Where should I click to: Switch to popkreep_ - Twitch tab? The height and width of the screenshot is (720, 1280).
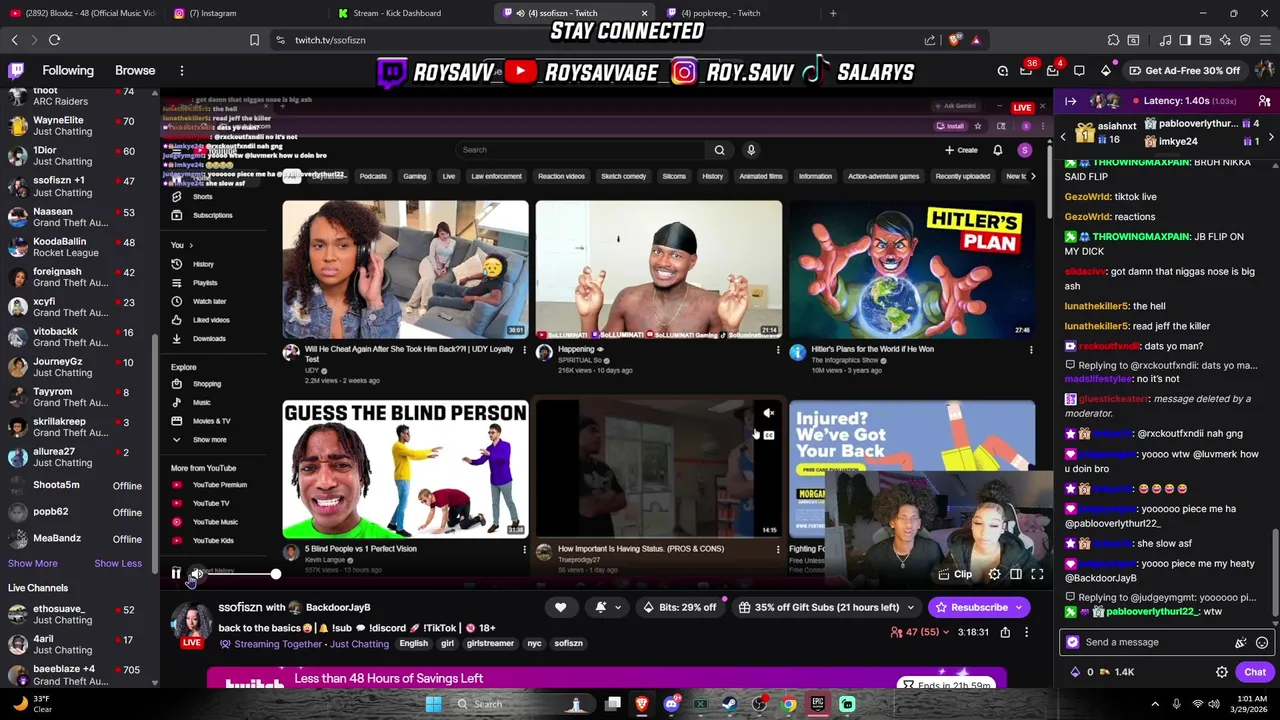pyautogui.click(x=738, y=13)
